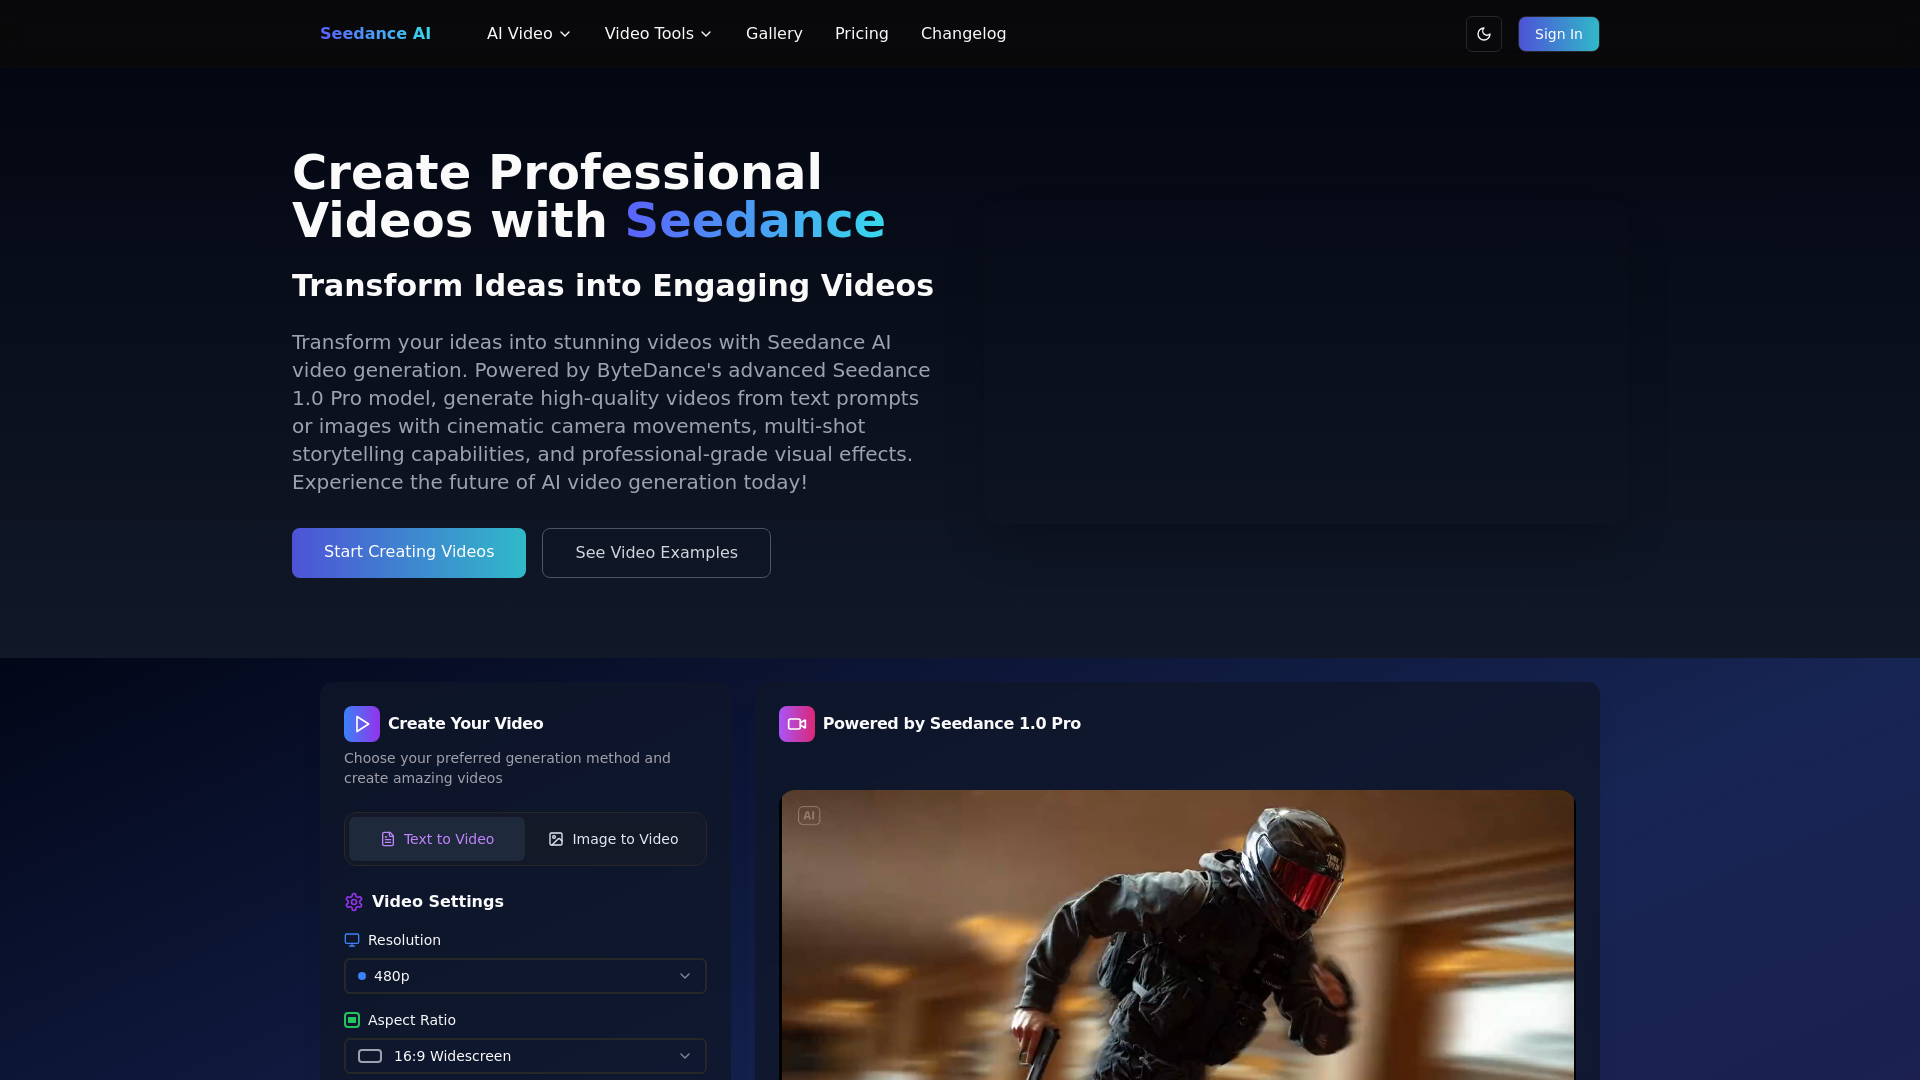Screen dimensions: 1920x1080
Task: Toggle dark mode moon icon
Action: click(1484, 34)
